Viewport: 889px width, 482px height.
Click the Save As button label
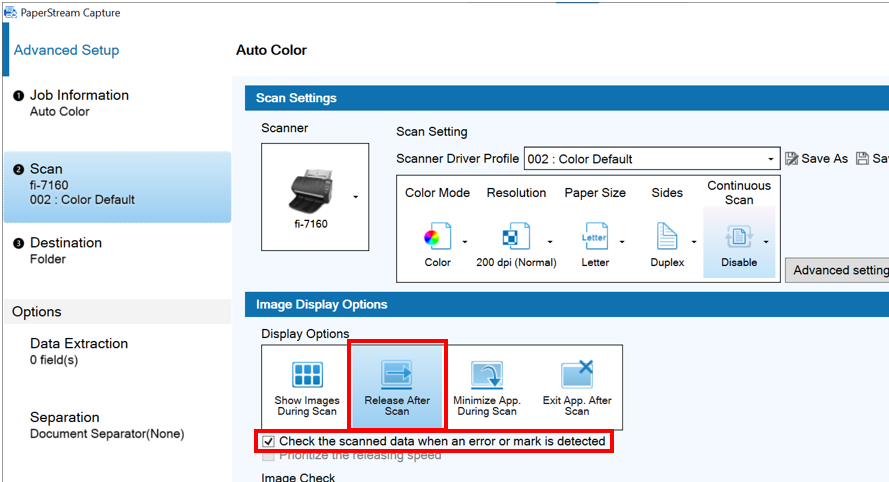click(x=824, y=159)
